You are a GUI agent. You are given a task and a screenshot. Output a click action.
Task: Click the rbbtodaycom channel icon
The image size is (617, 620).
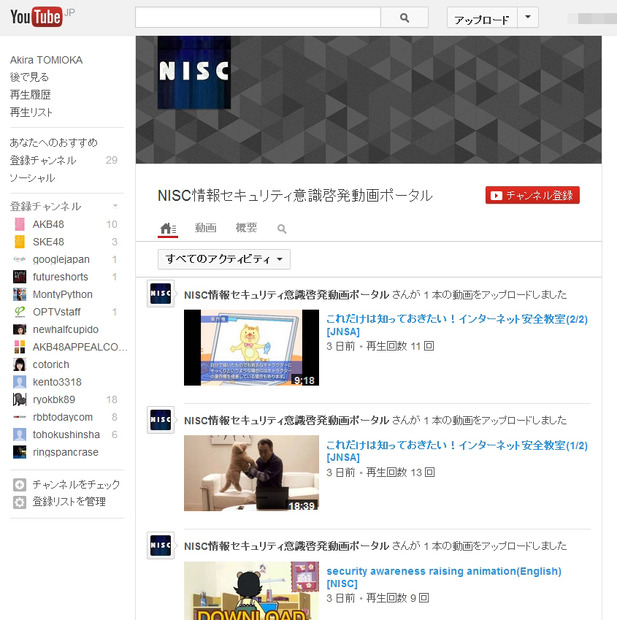[19, 417]
